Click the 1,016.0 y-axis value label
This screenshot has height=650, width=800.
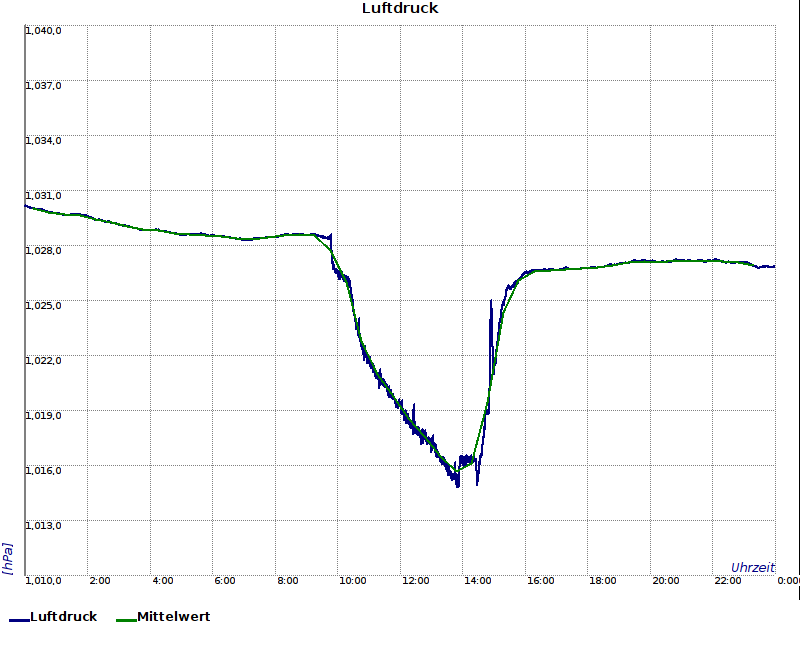pos(44,471)
